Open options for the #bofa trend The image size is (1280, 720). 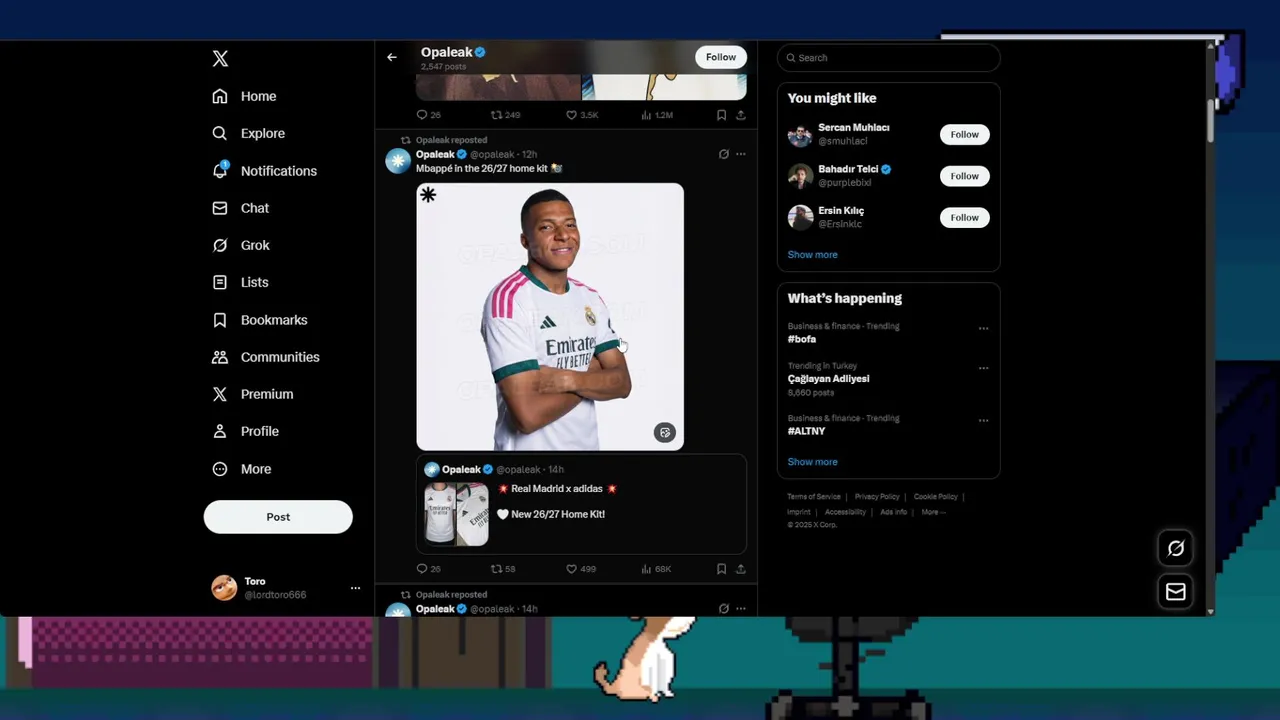(x=983, y=328)
